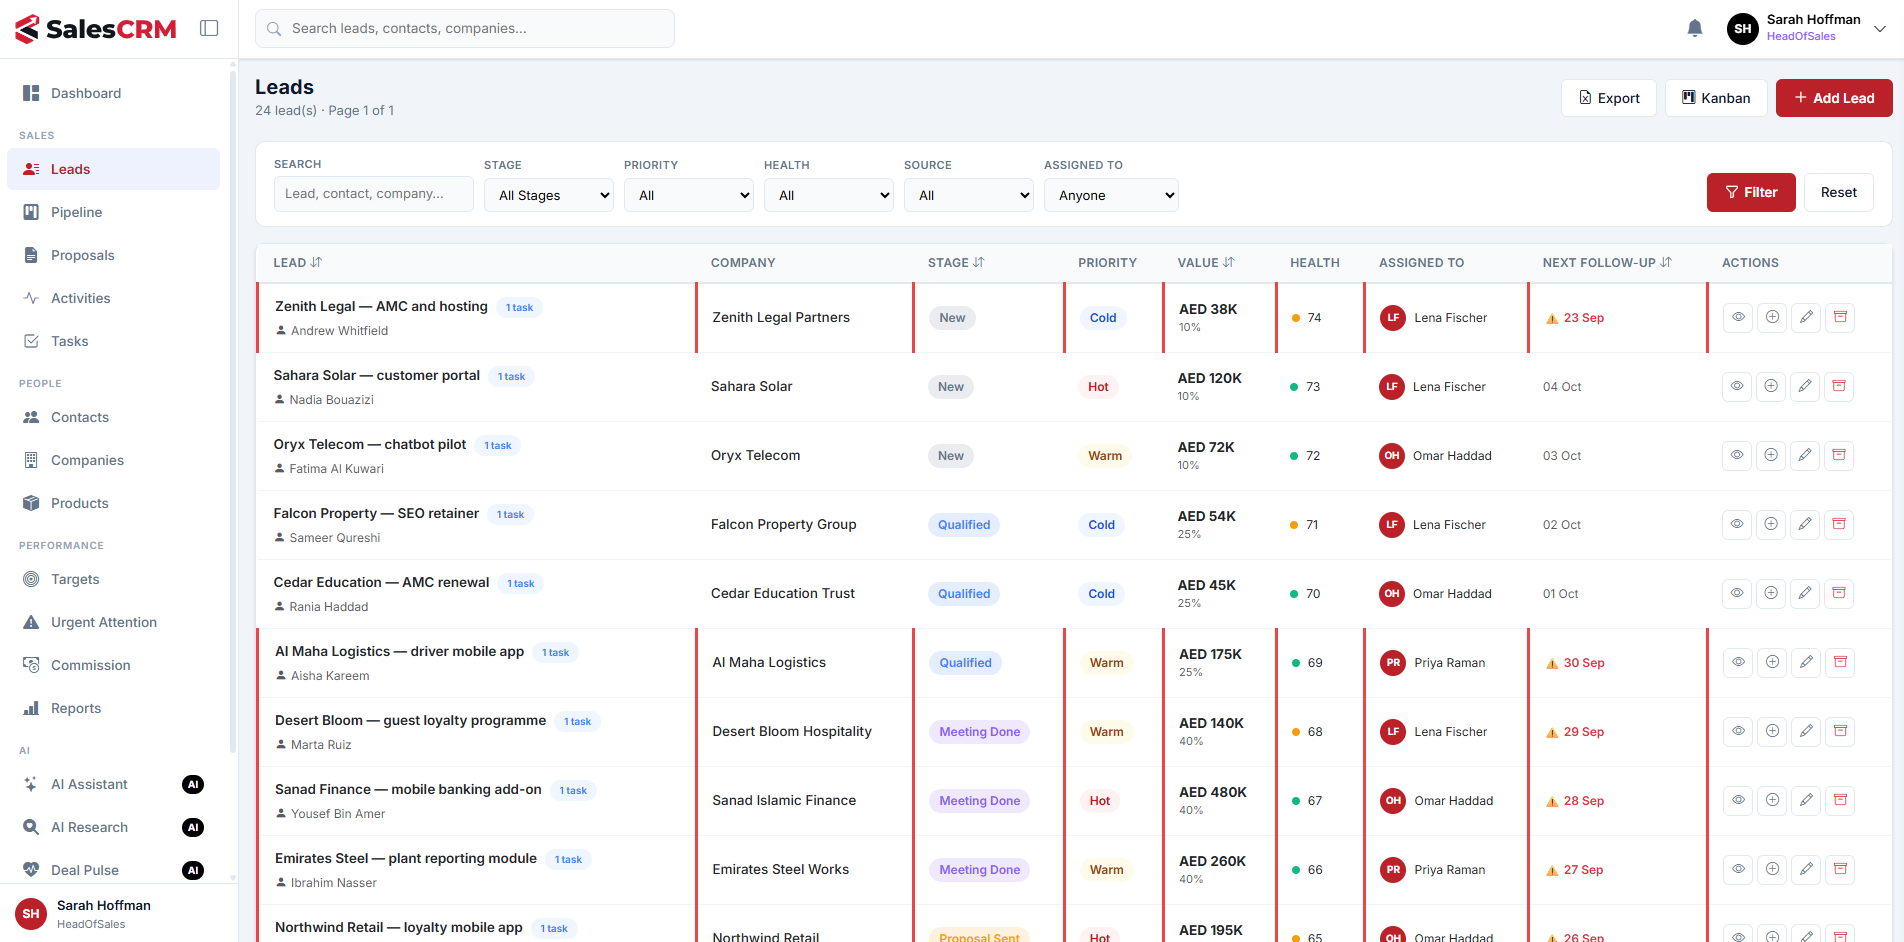Collapse the sidebar with the panel icon
The height and width of the screenshot is (942, 1904).
(x=209, y=28)
